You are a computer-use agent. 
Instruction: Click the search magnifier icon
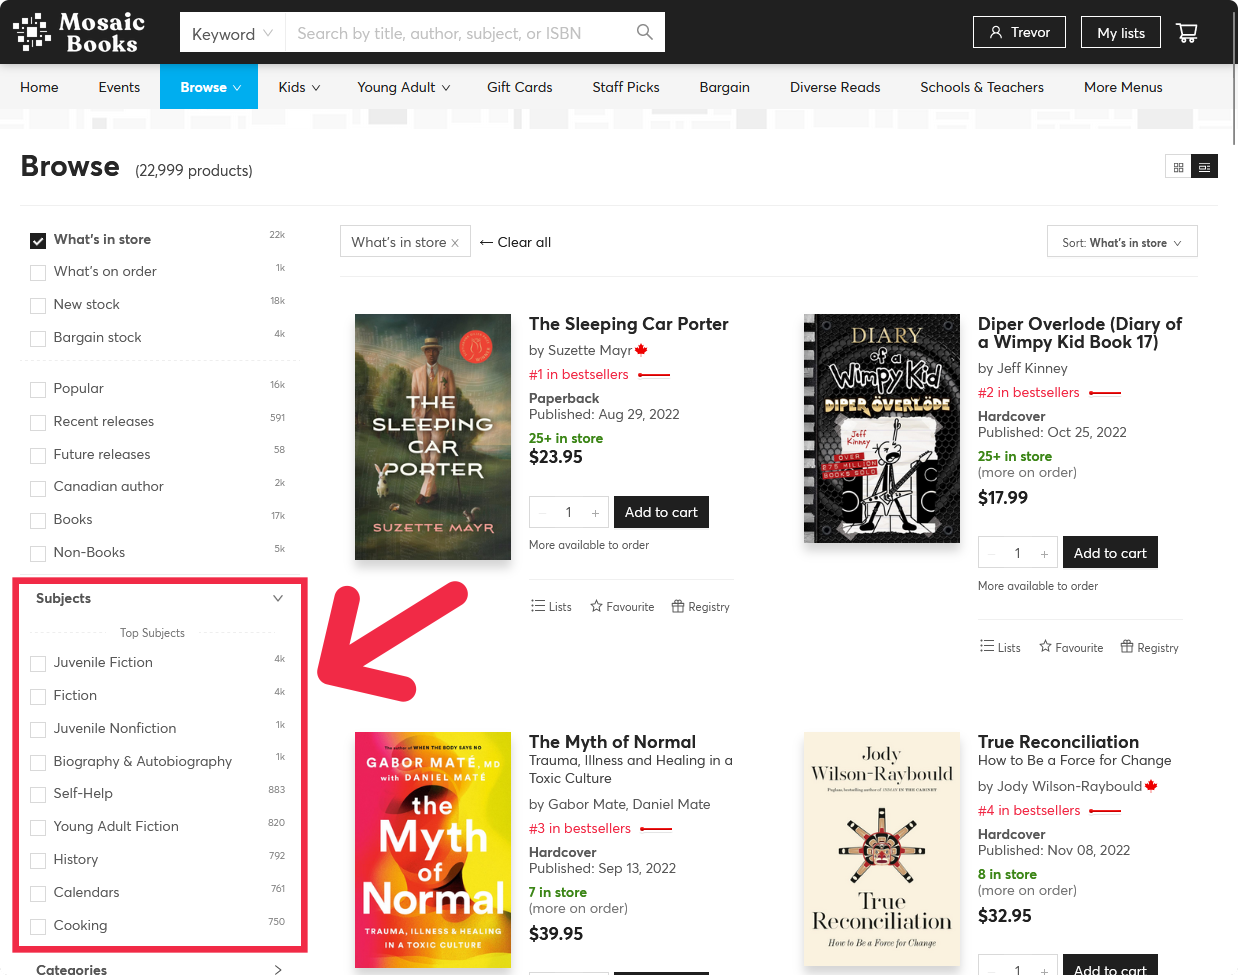pos(645,33)
